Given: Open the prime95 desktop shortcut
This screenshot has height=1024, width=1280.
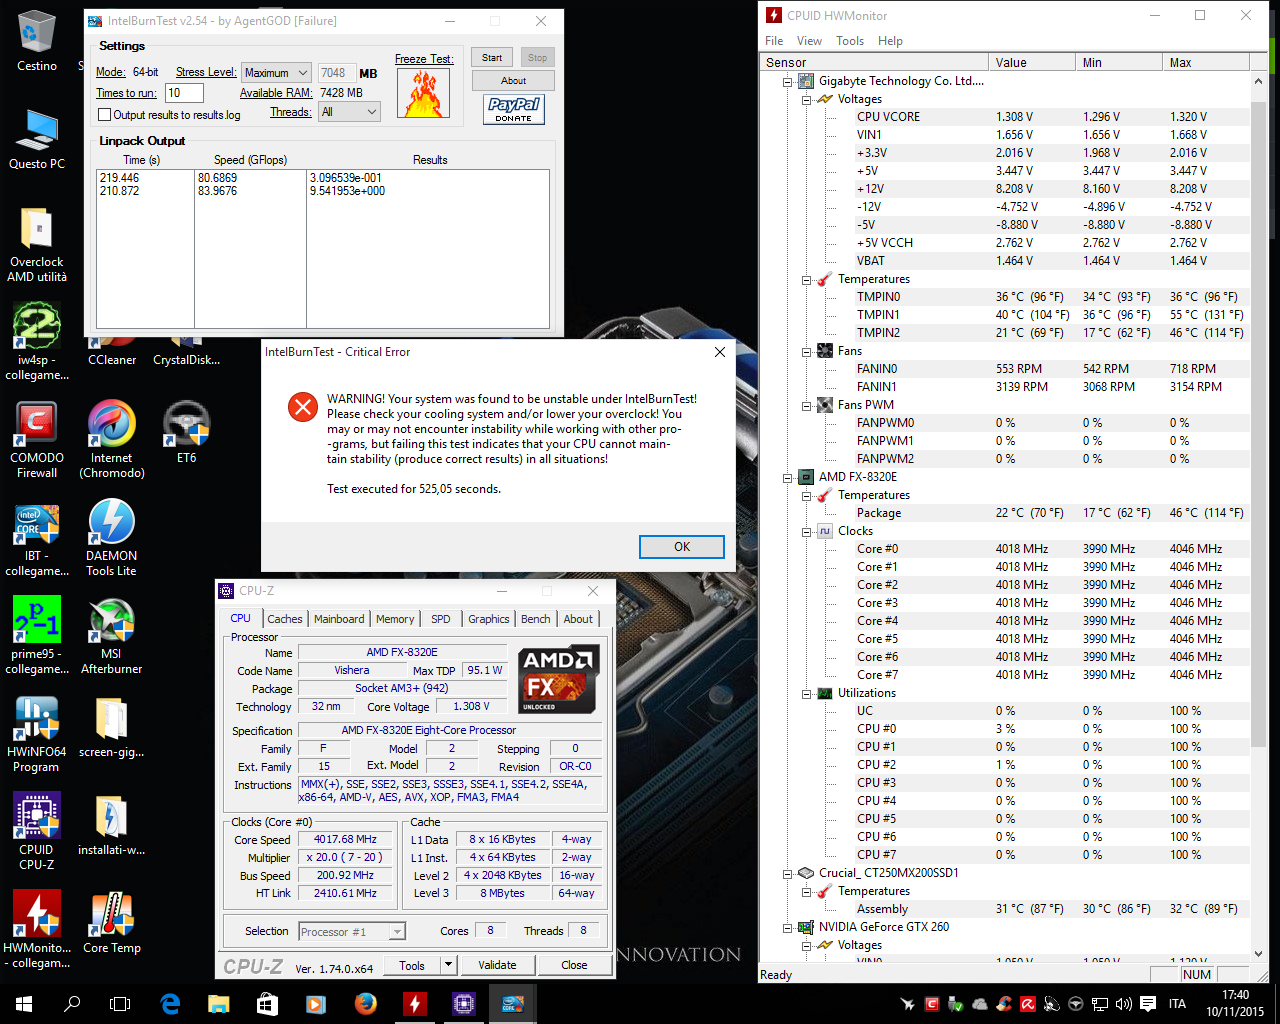Looking at the screenshot, I should pos(37,635).
